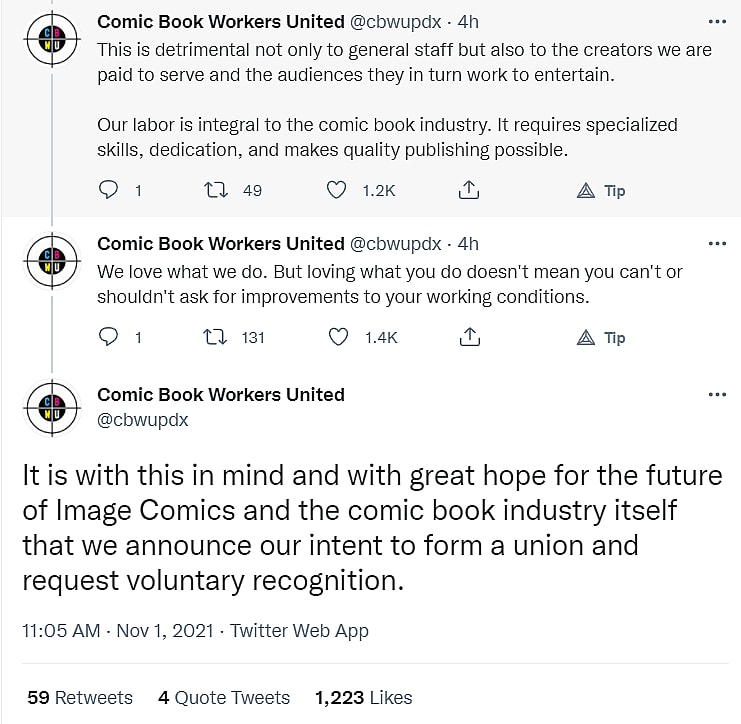Tip the author on the first tweet

(602, 190)
